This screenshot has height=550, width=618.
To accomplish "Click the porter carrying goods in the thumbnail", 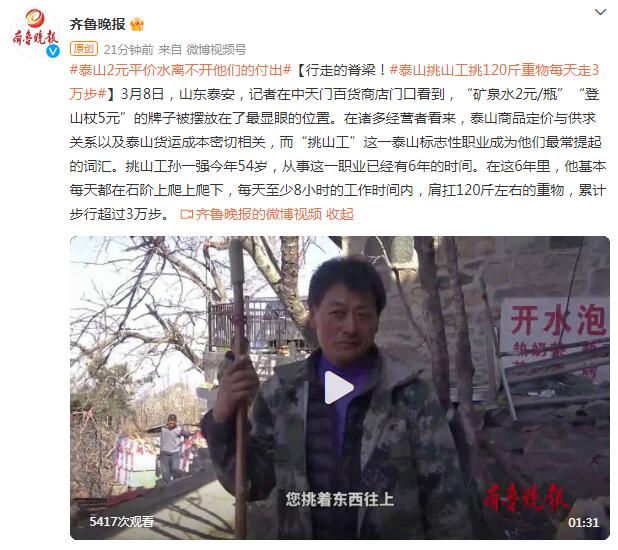I will click(x=171, y=448).
